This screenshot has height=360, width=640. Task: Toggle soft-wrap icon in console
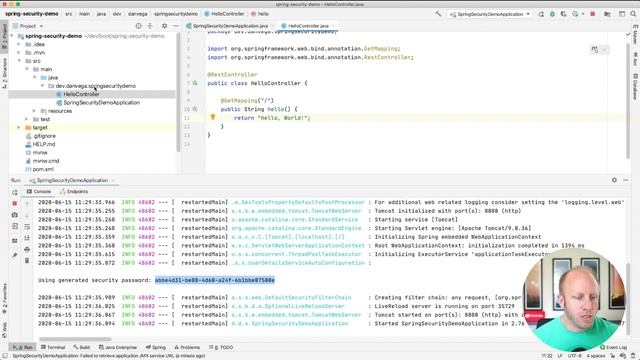(27, 227)
